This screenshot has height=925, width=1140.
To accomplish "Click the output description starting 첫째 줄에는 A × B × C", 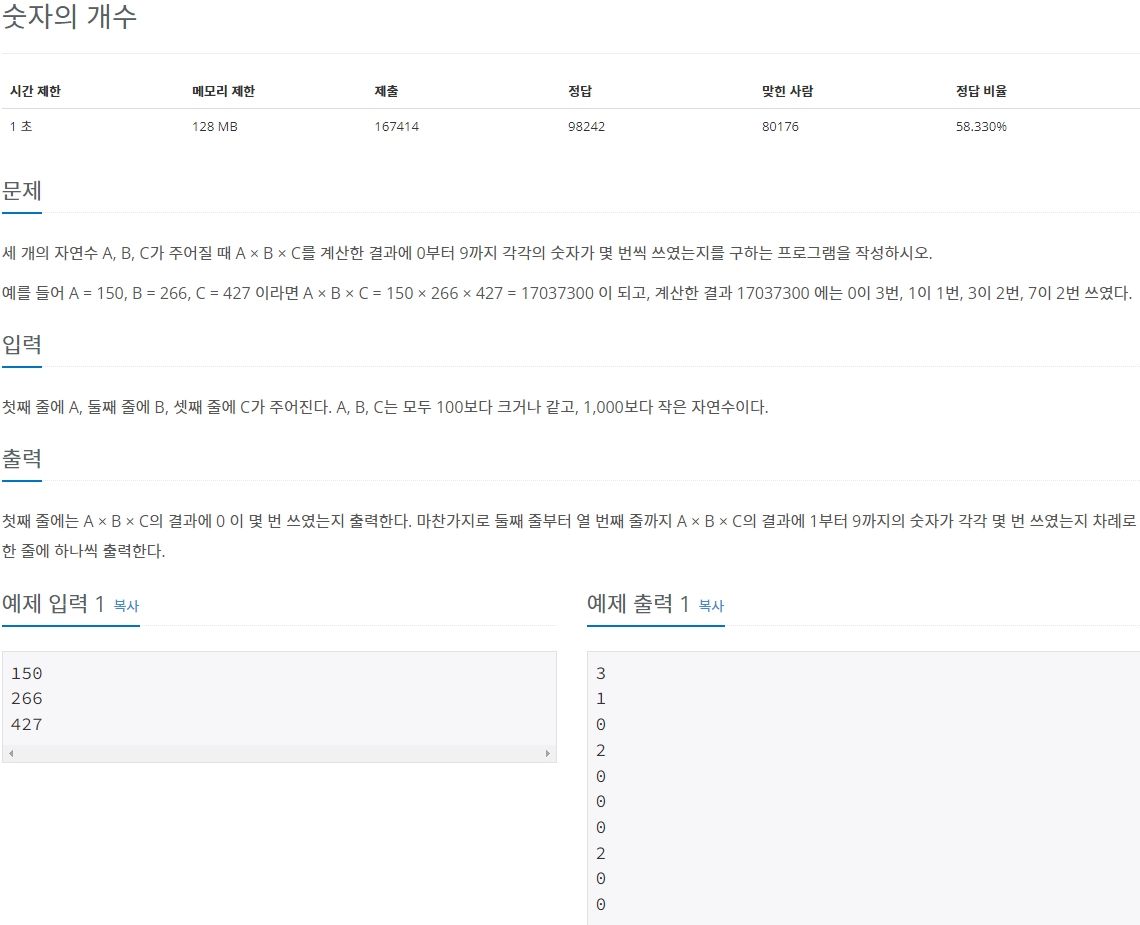I will pos(569,521).
